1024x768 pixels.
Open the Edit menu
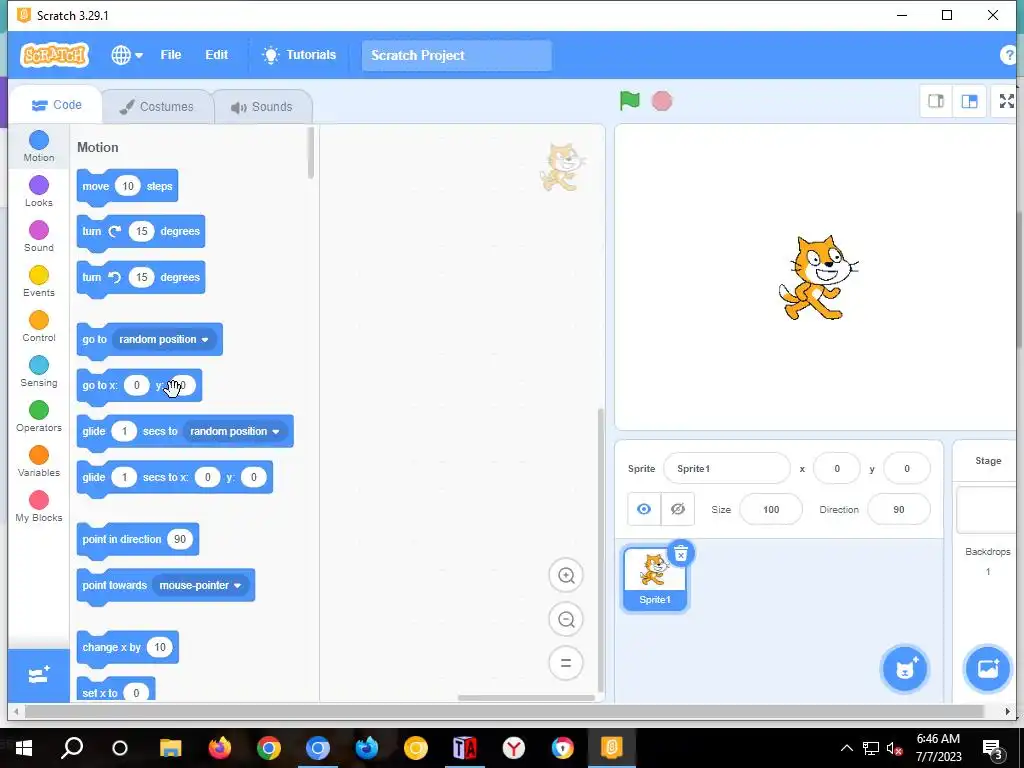(x=216, y=55)
